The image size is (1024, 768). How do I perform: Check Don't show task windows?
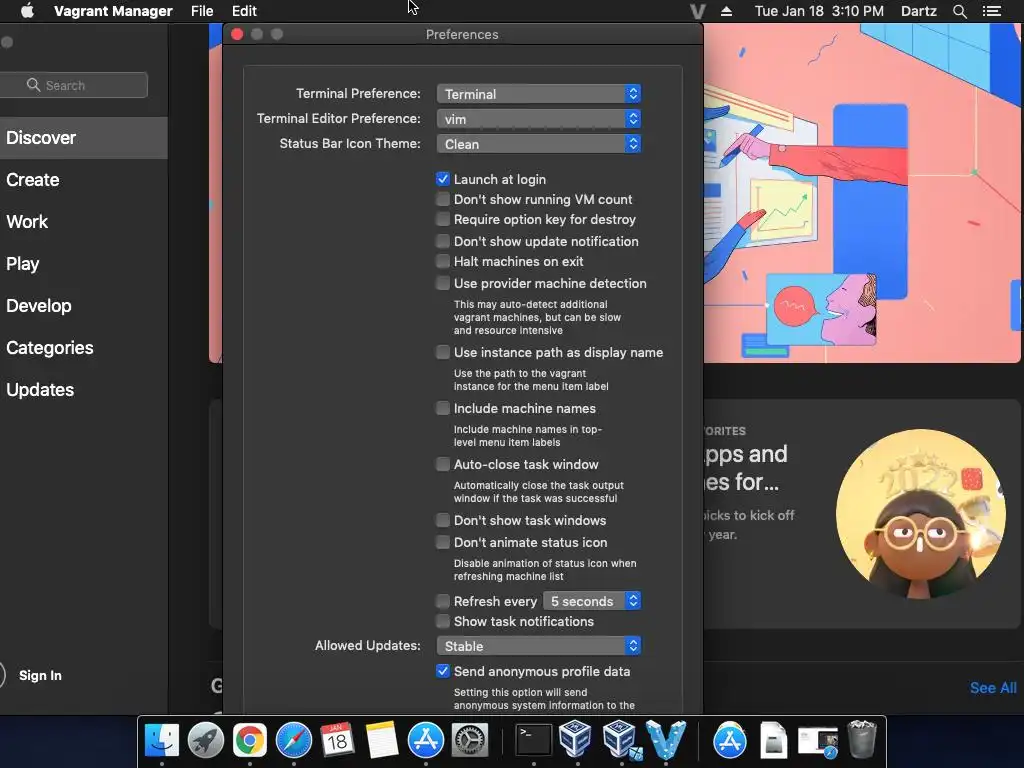click(443, 520)
